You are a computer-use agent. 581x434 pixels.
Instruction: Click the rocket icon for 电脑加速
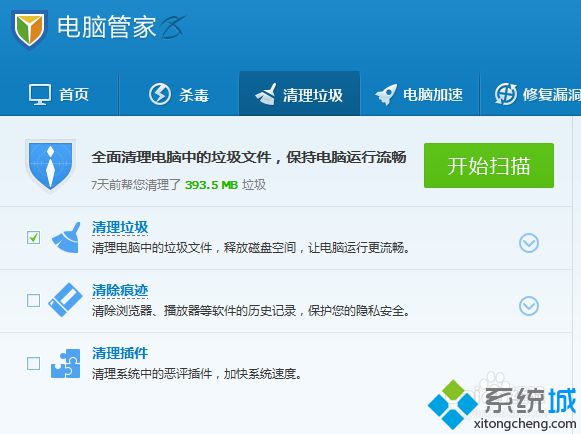(386, 95)
